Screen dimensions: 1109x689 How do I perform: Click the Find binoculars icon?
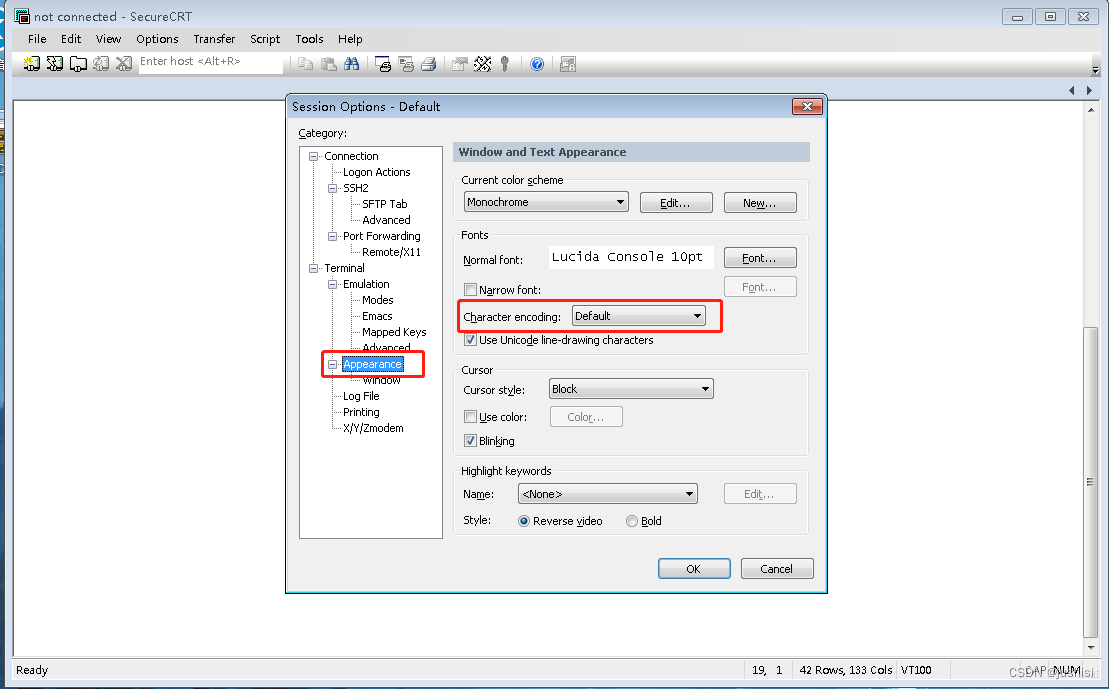click(352, 64)
